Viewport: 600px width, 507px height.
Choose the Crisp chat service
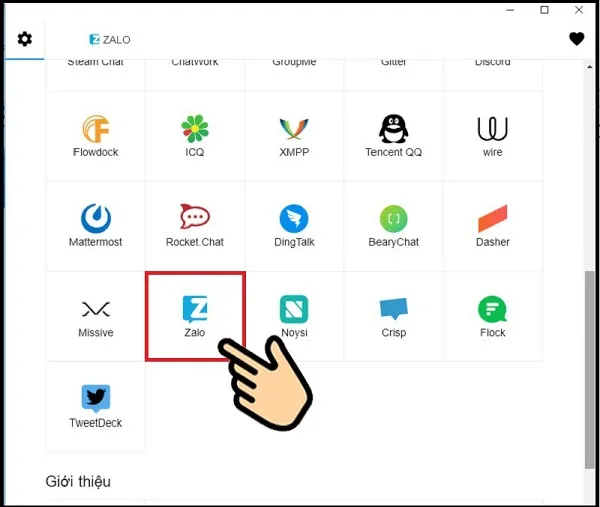pyautogui.click(x=393, y=309)
